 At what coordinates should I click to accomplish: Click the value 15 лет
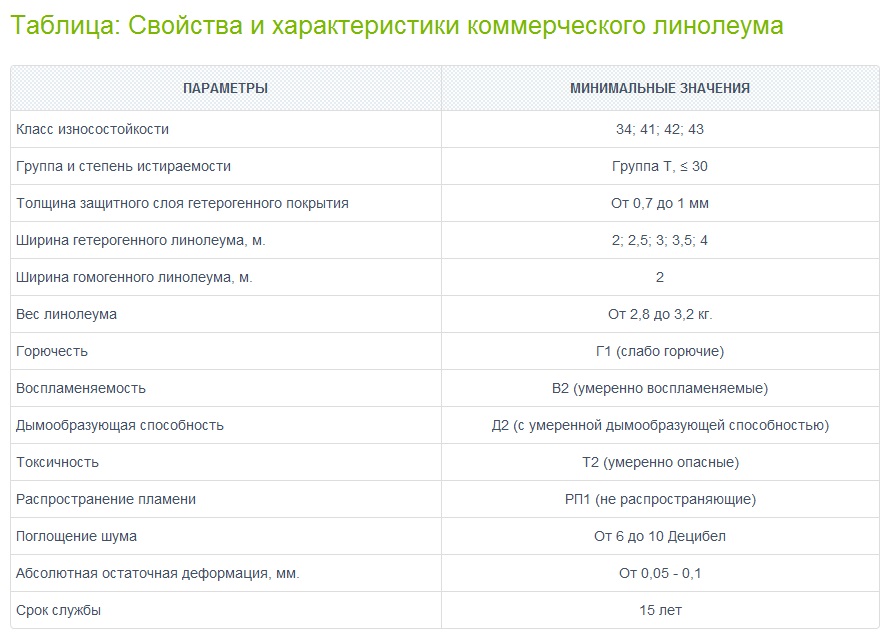[x=660, y=611]
